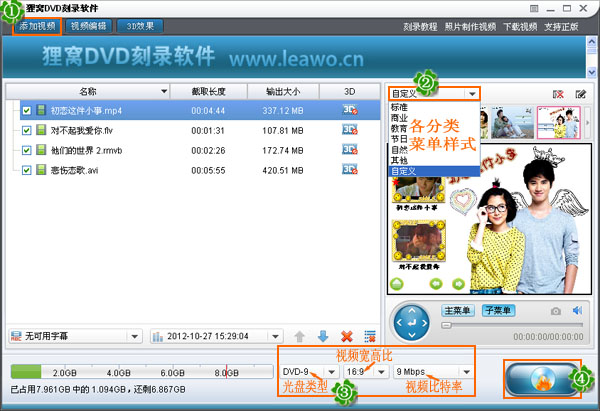Open the DVD-9 disc type dropdown
The height and width of the screenshot is (411, 600).
click(x=309, y=372)
